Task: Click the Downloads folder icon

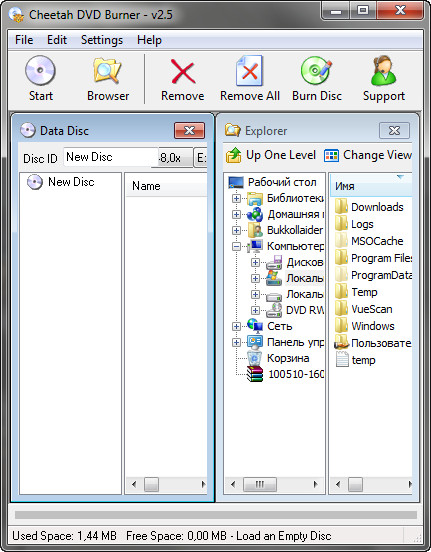Action: (x=341, y=207)
